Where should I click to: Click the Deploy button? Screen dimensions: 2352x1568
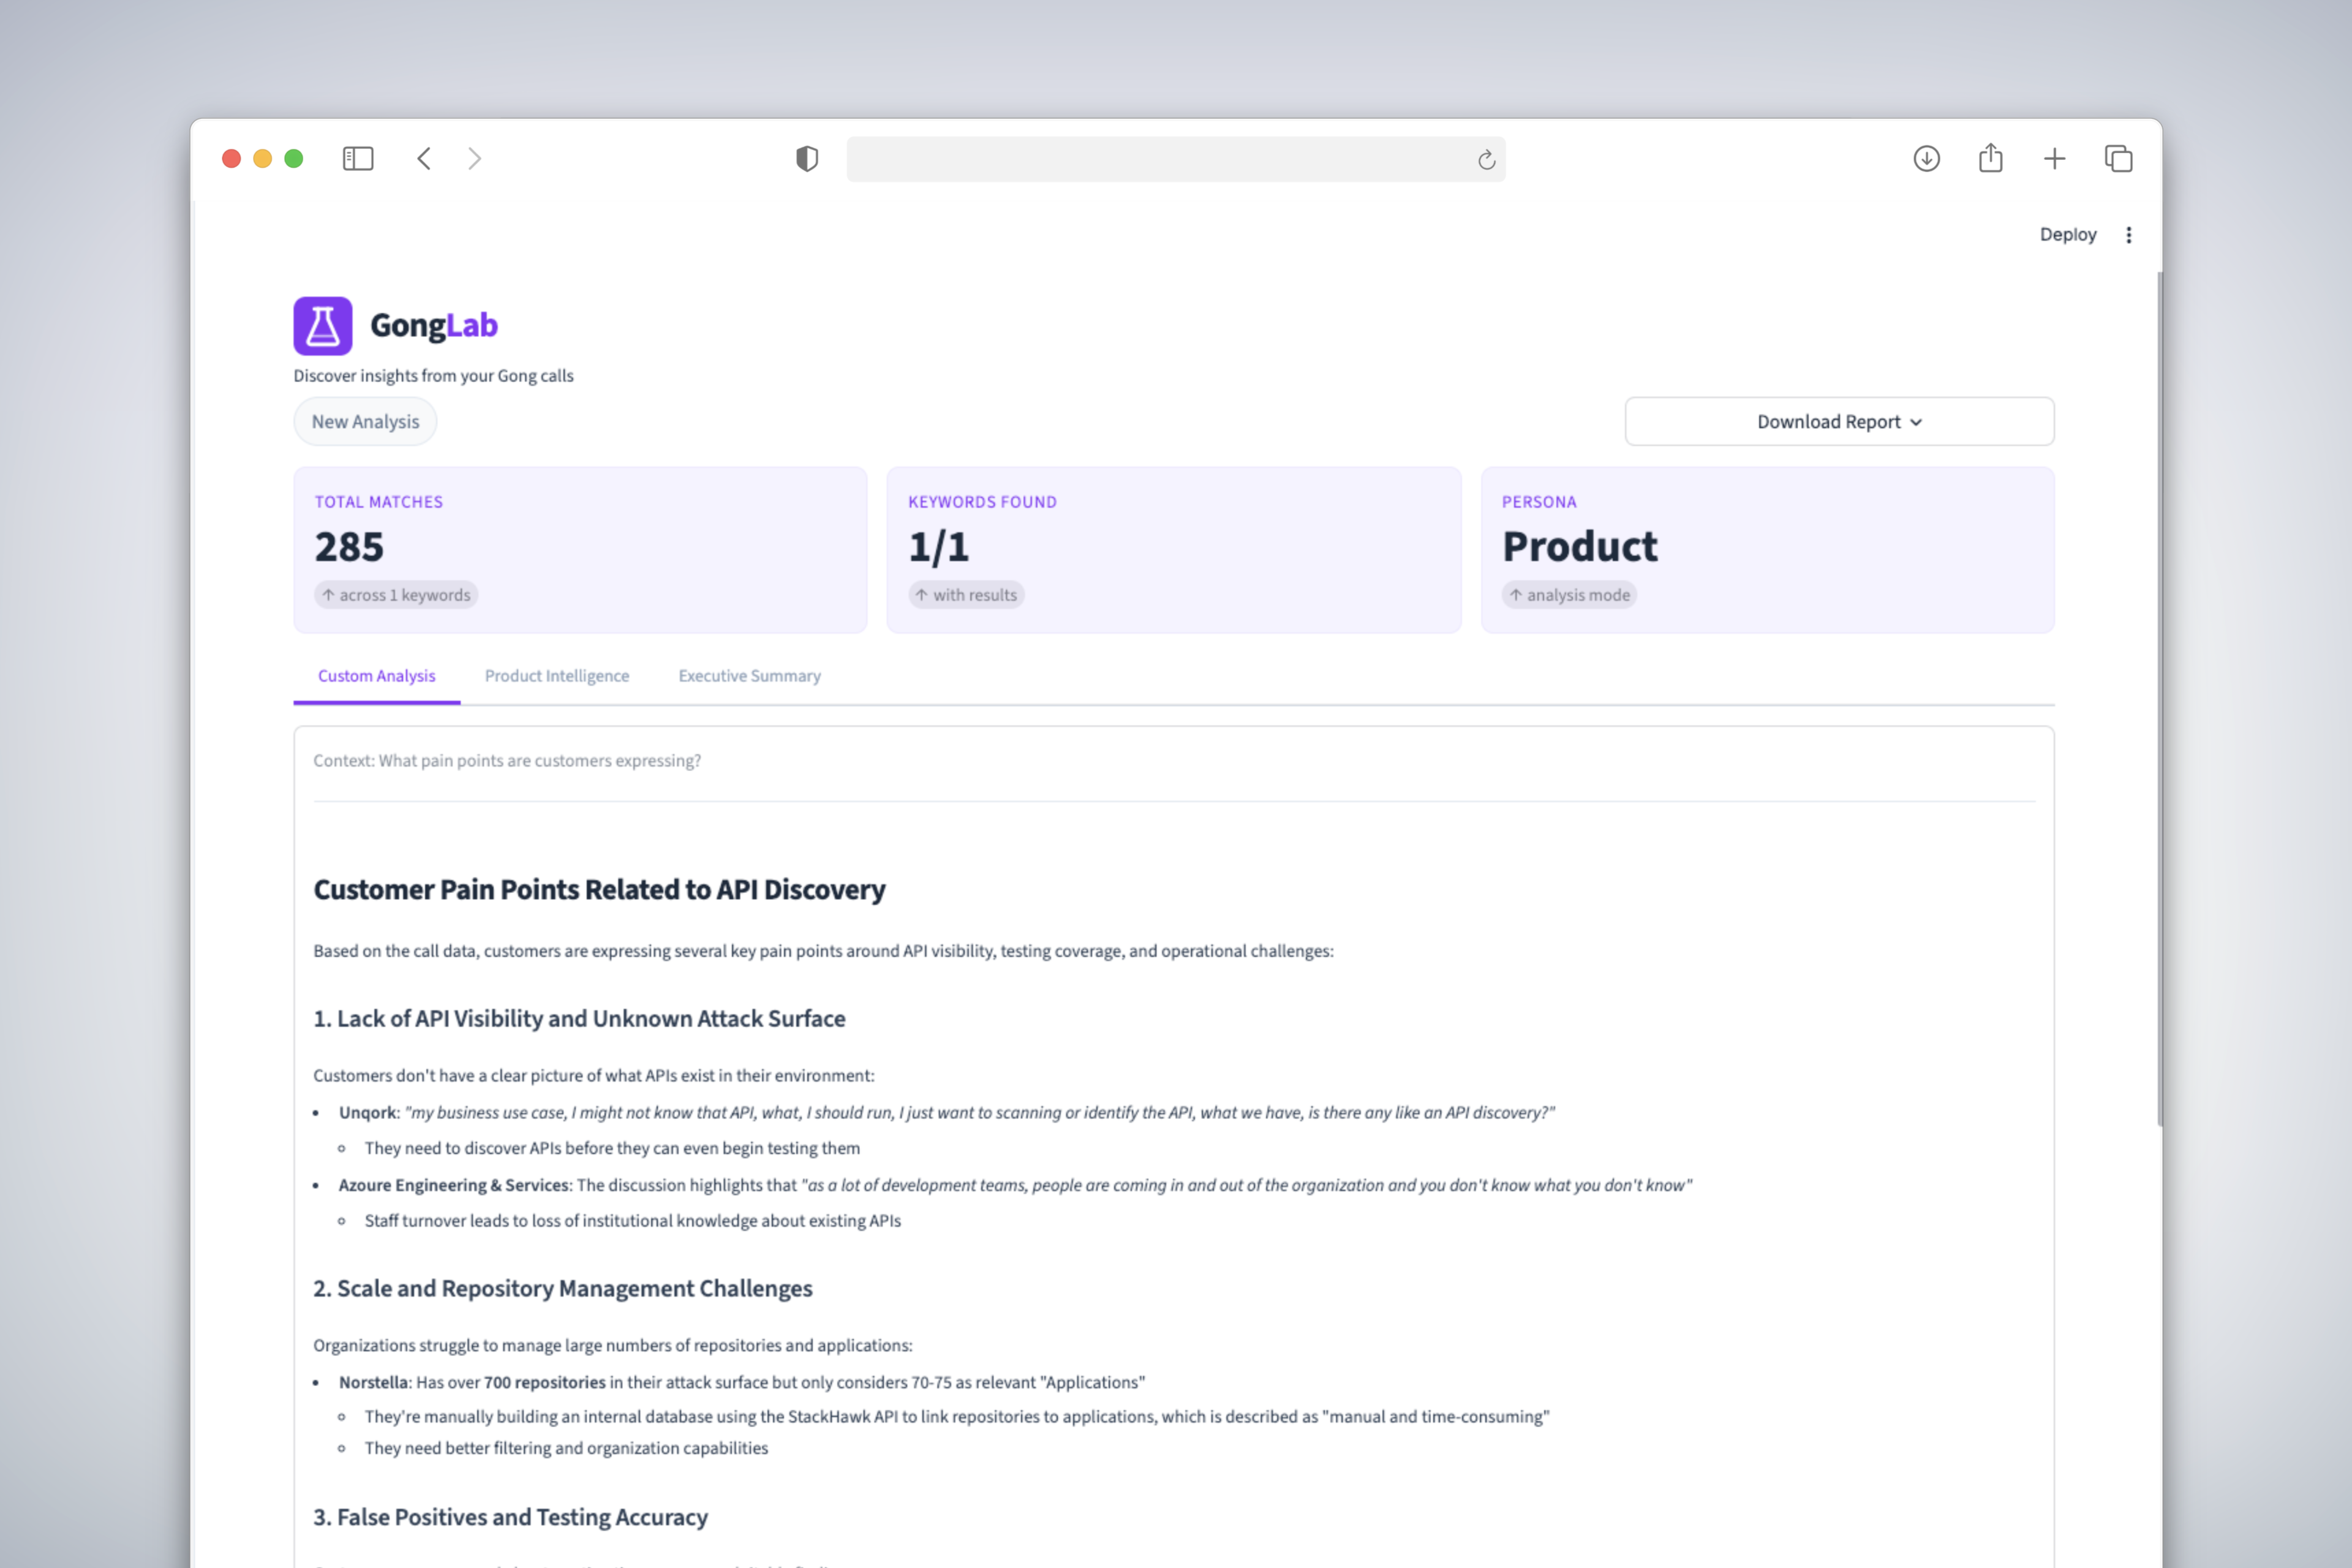pyautogui.click(x=2068, y=234)
